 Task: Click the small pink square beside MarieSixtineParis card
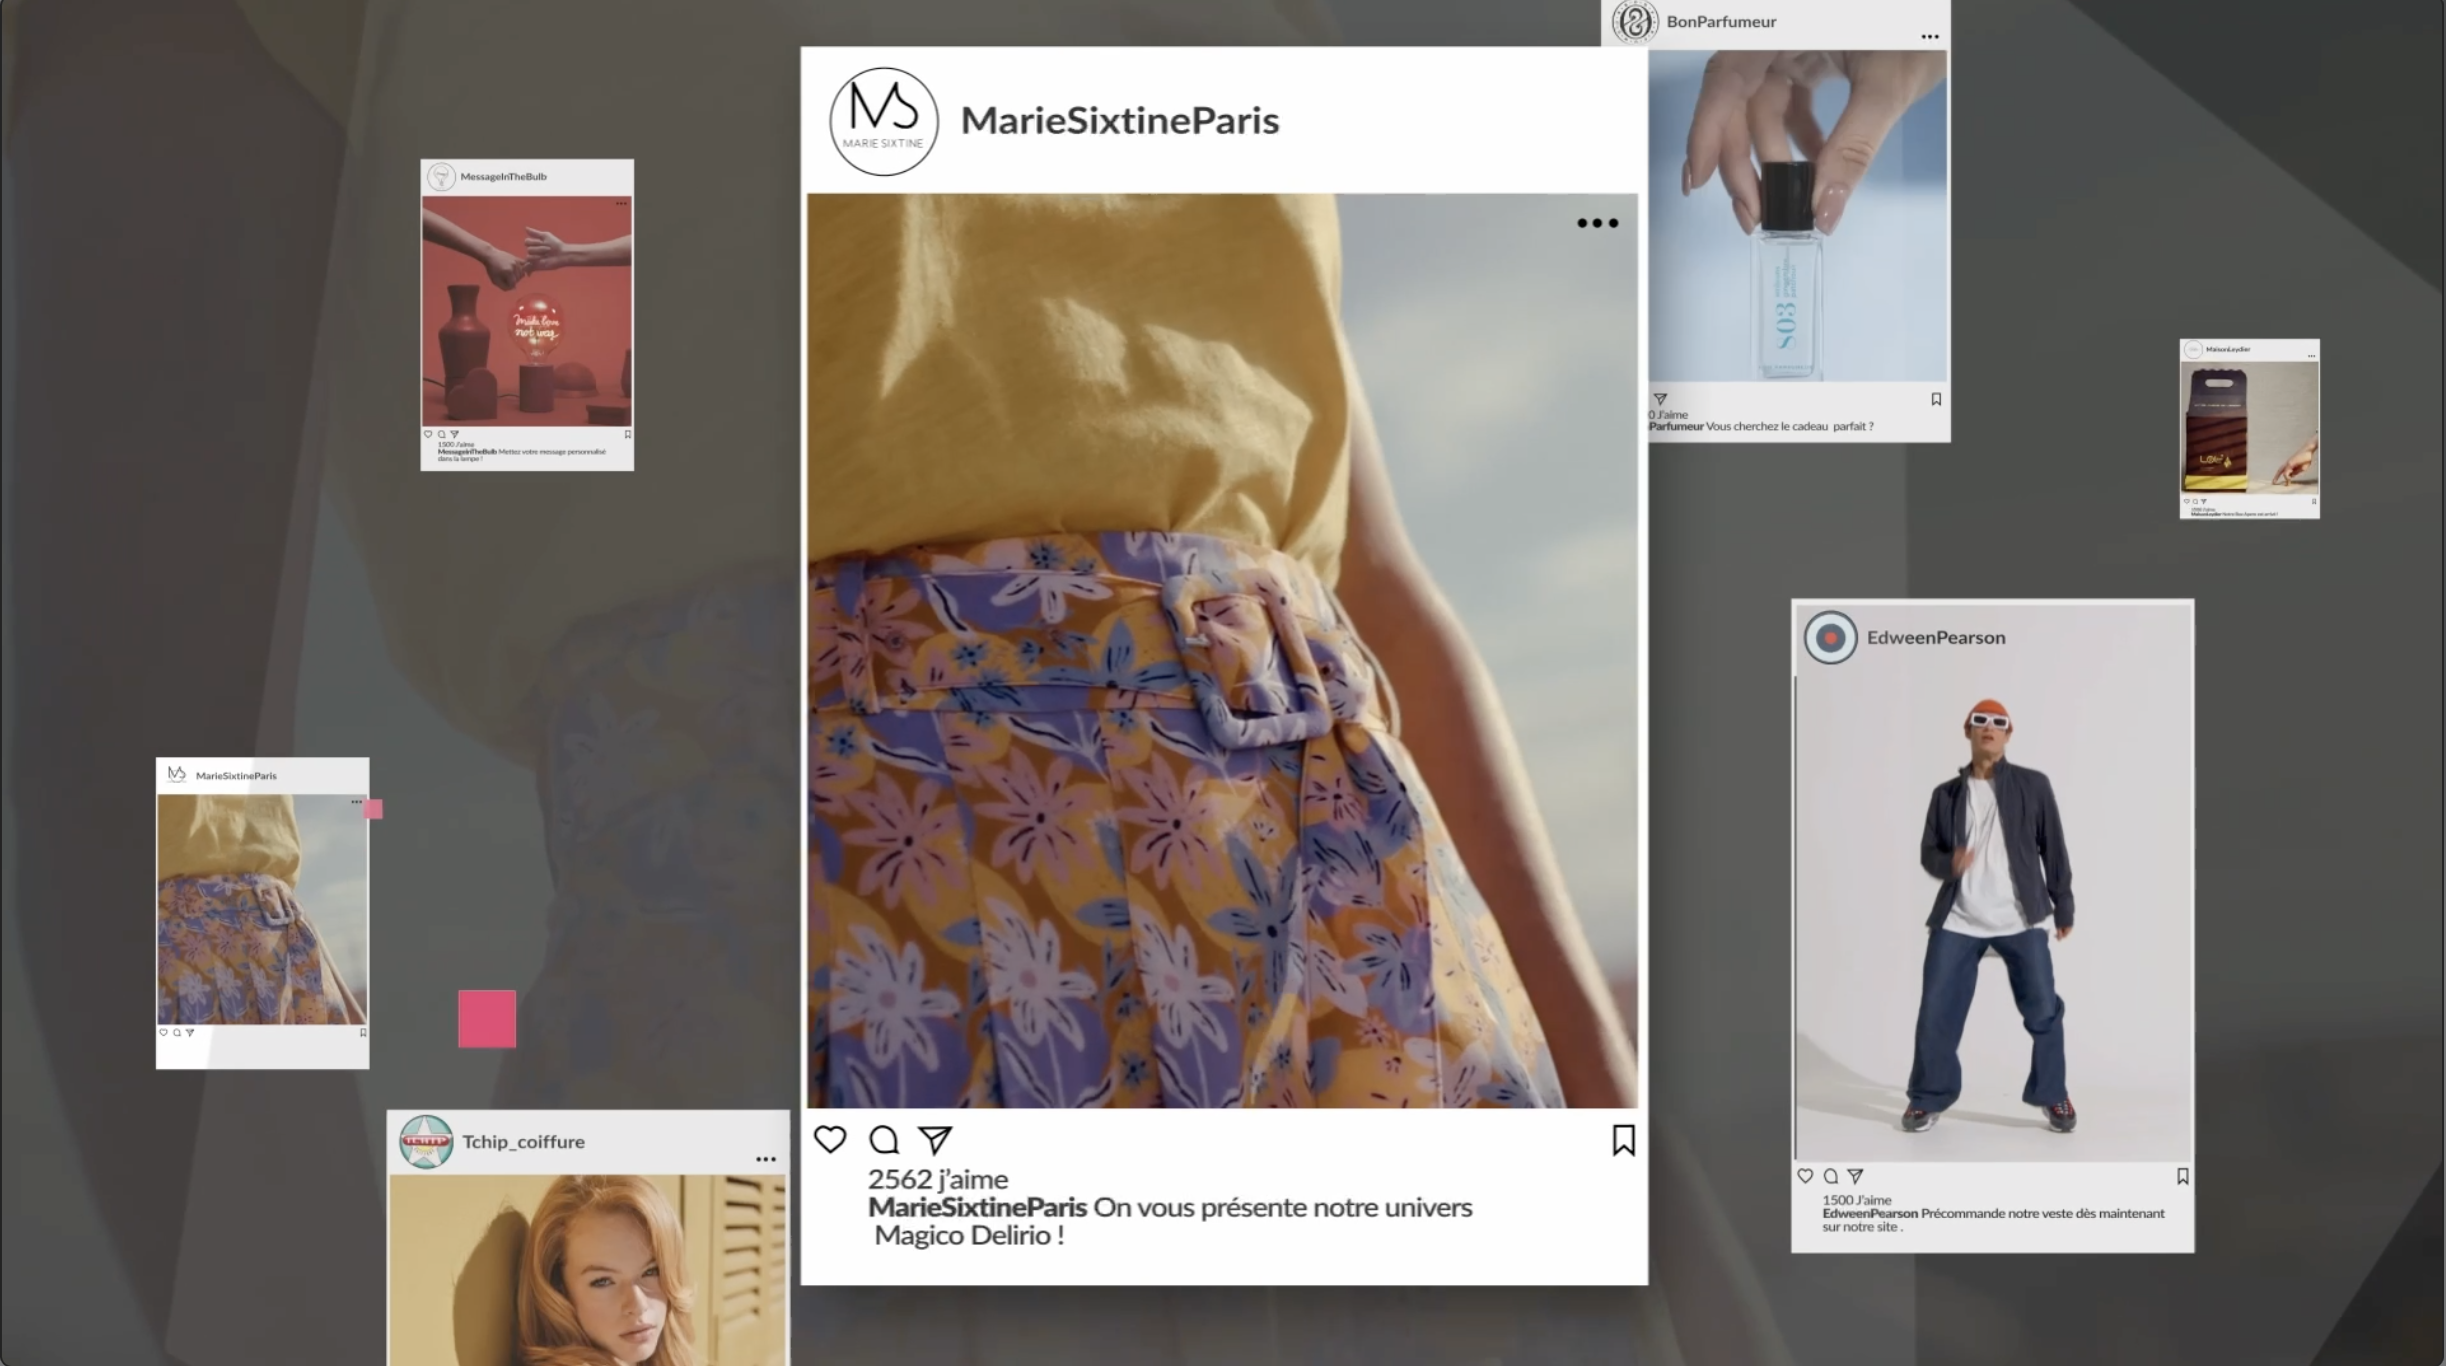coord(374,809)
